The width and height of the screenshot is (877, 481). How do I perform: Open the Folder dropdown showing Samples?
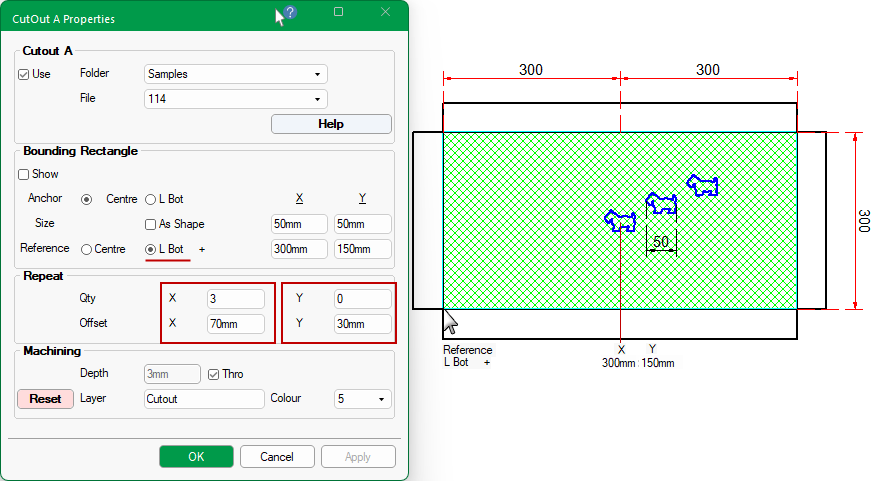tap(235, 74)
